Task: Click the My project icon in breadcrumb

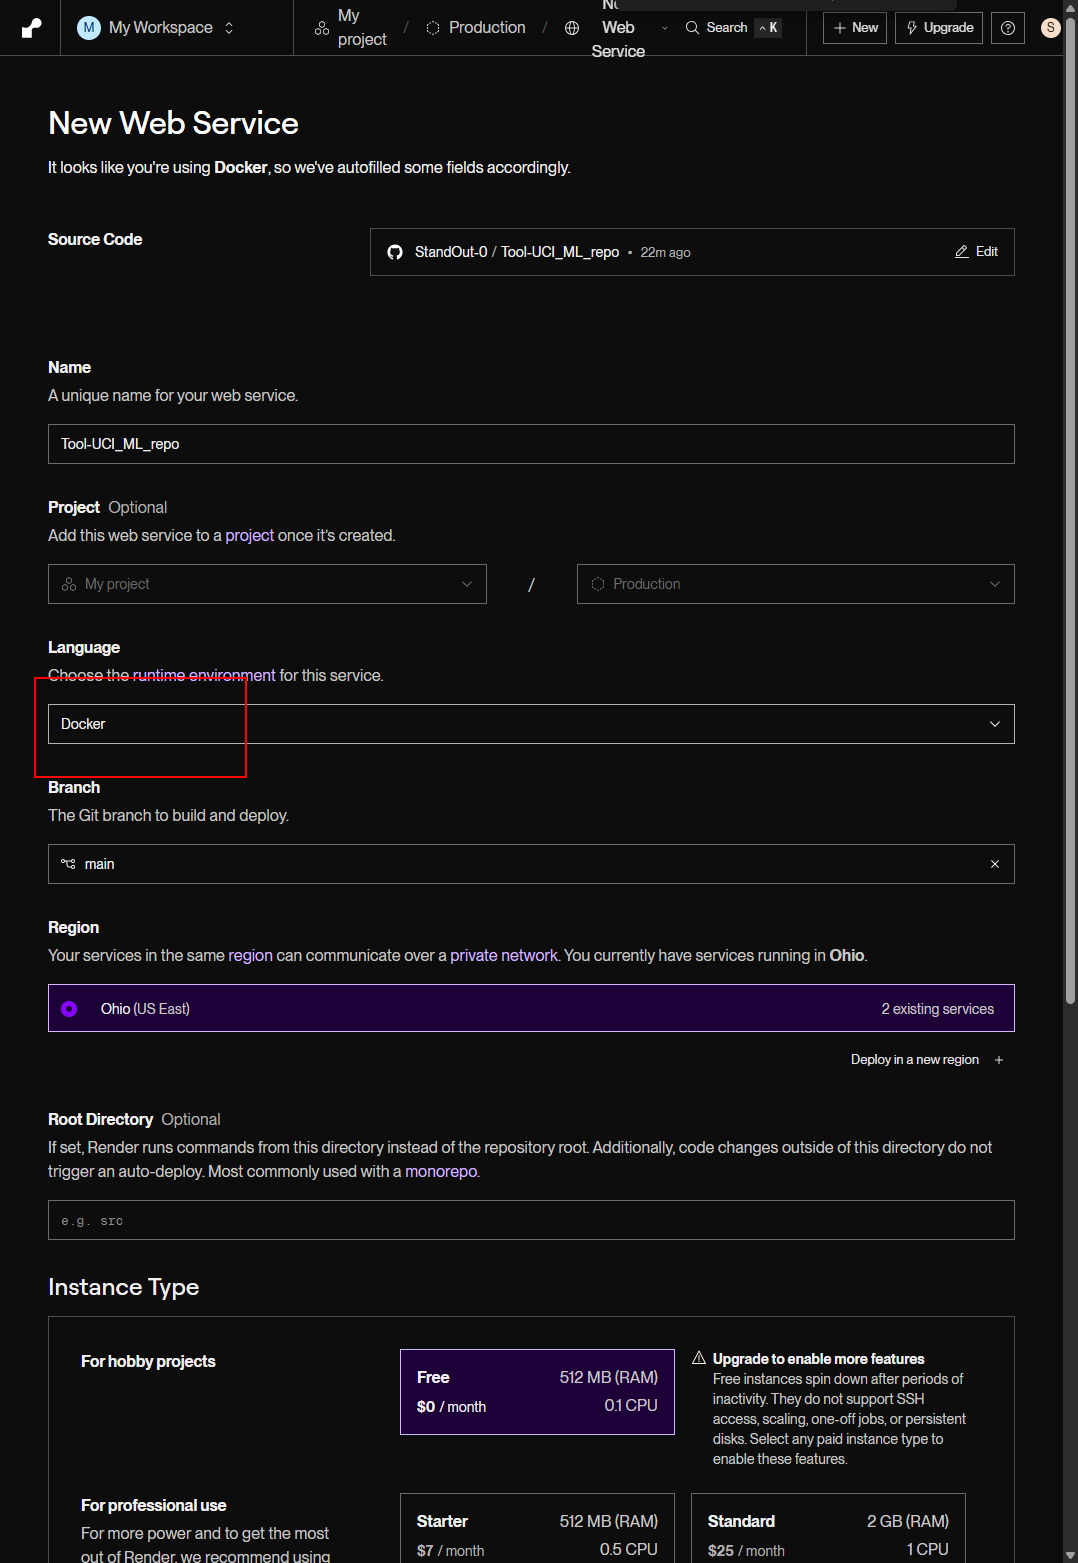Action: (322, 28)
